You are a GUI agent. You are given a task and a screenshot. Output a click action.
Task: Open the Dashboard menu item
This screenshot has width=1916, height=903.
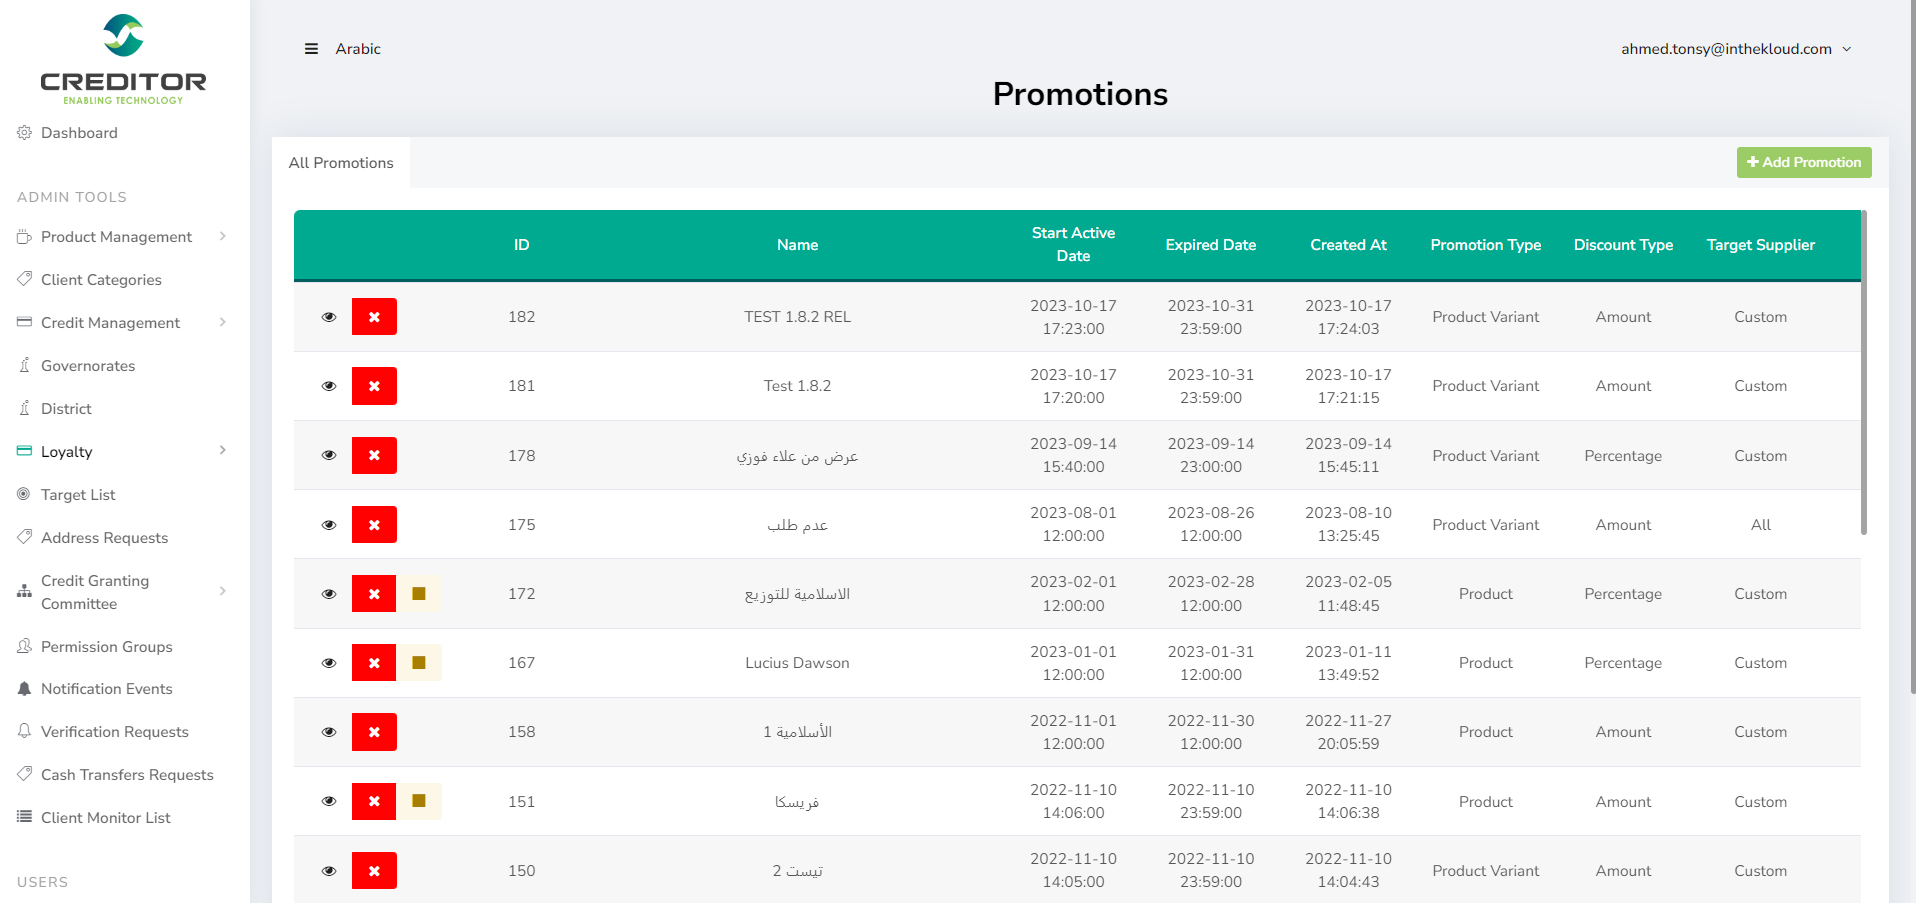(79, 133)
